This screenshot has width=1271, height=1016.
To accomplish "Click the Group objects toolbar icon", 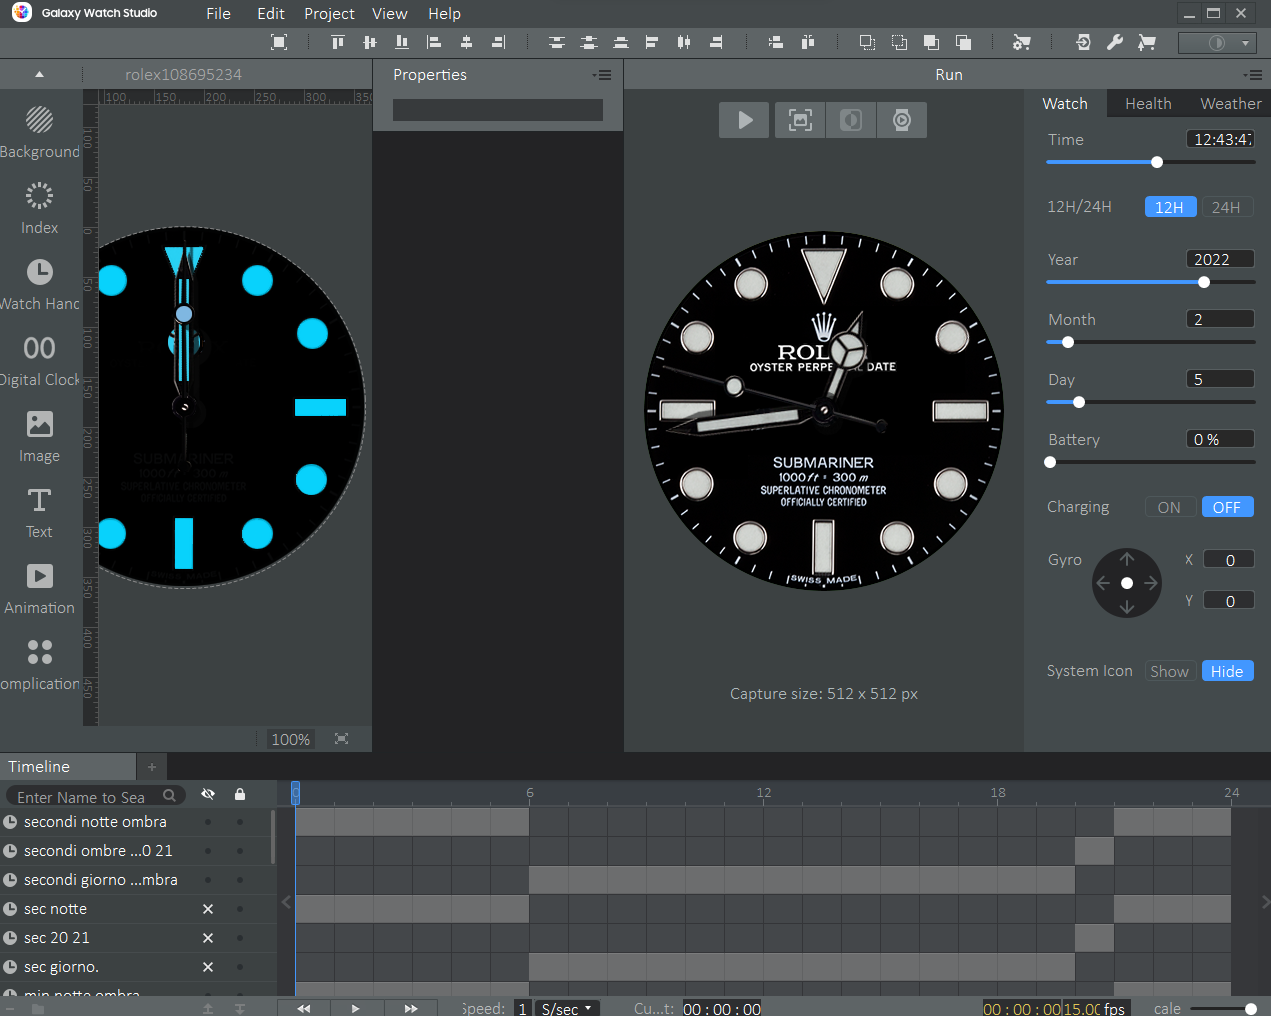I will [x=867, y=42].
